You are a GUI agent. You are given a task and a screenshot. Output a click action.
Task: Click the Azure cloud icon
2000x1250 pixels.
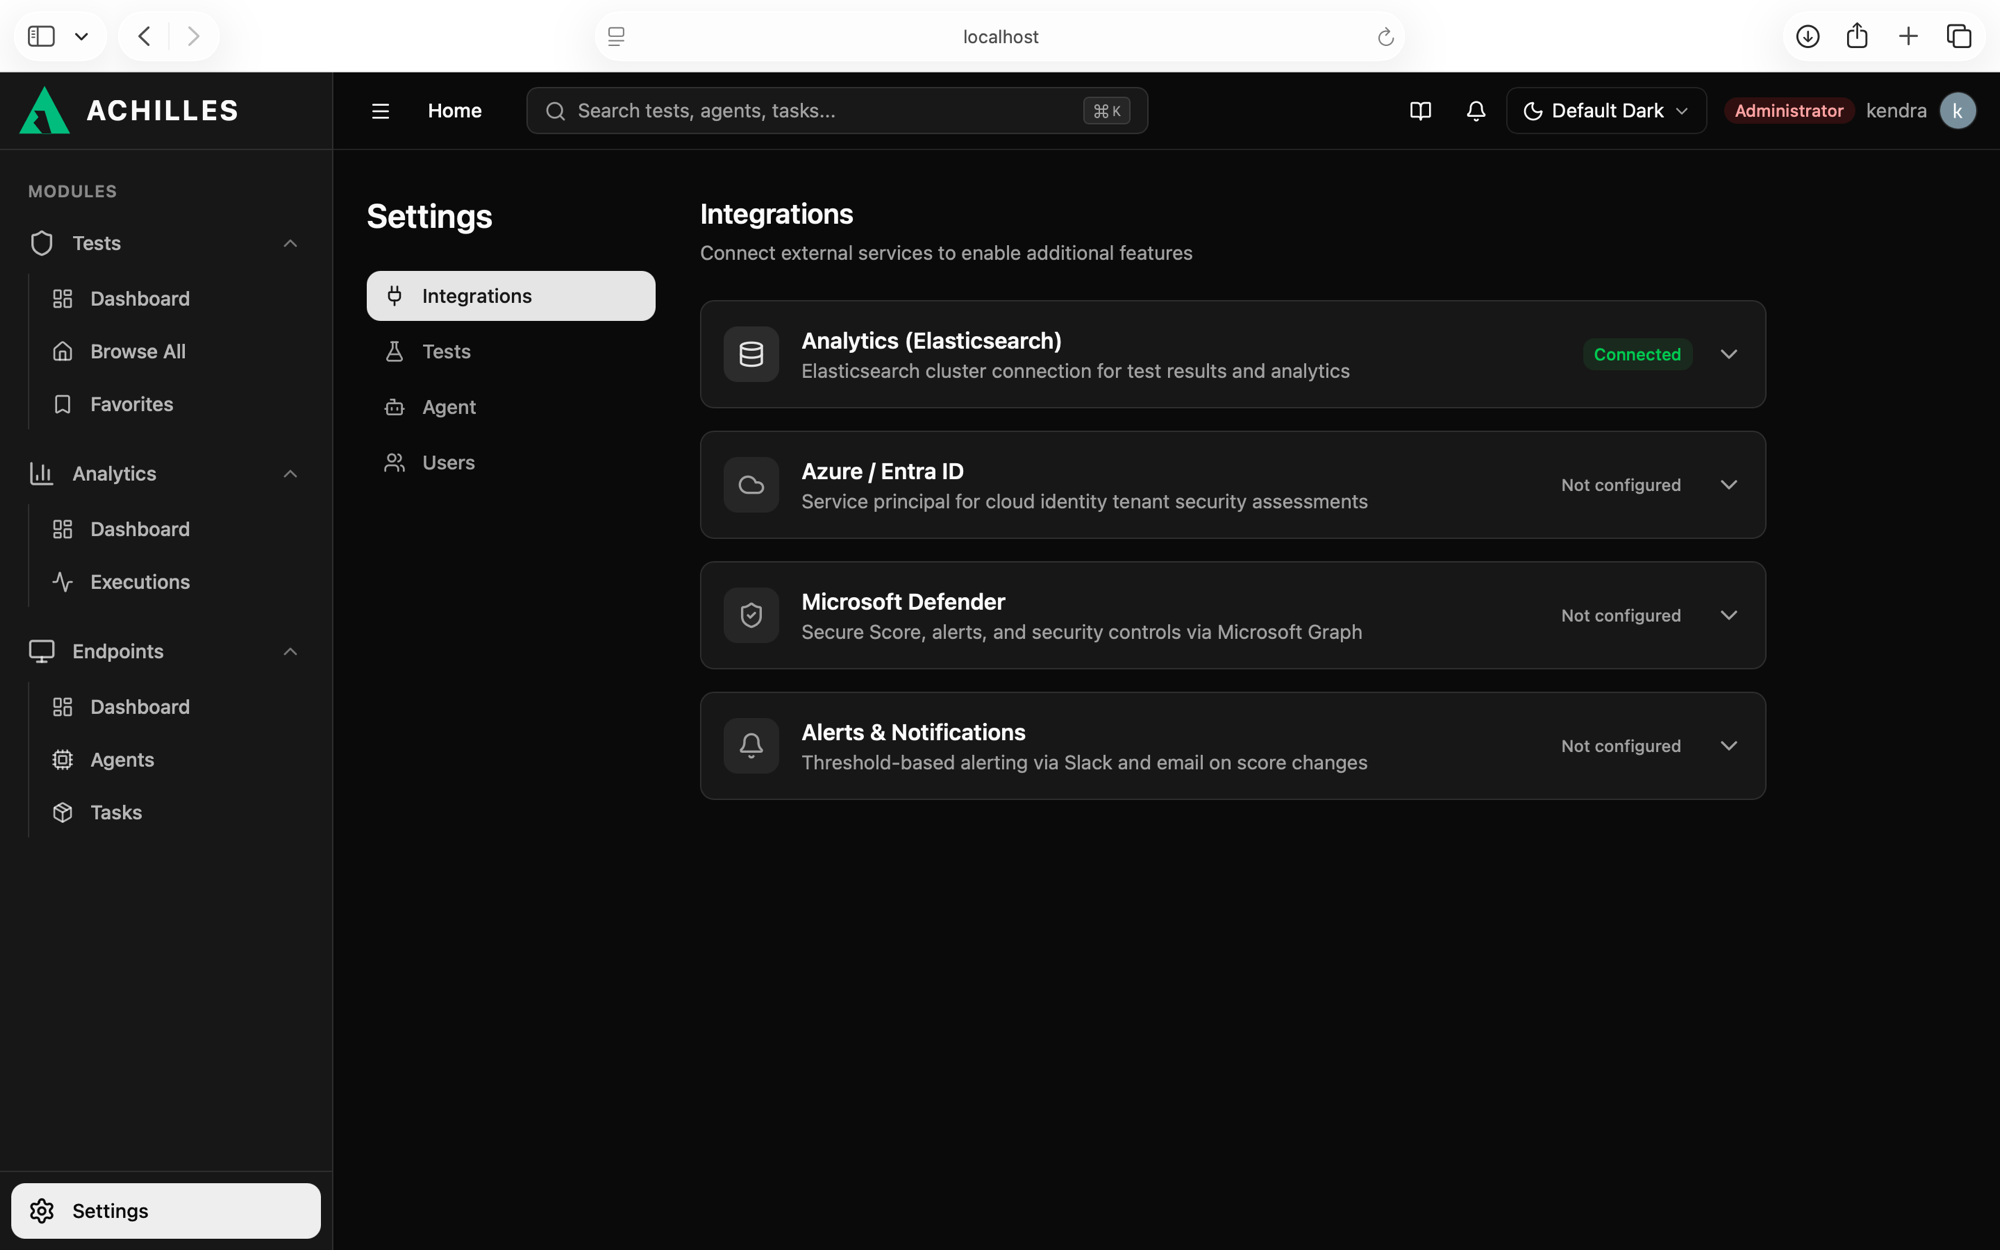pyautogui.click(x=751, y=485)
